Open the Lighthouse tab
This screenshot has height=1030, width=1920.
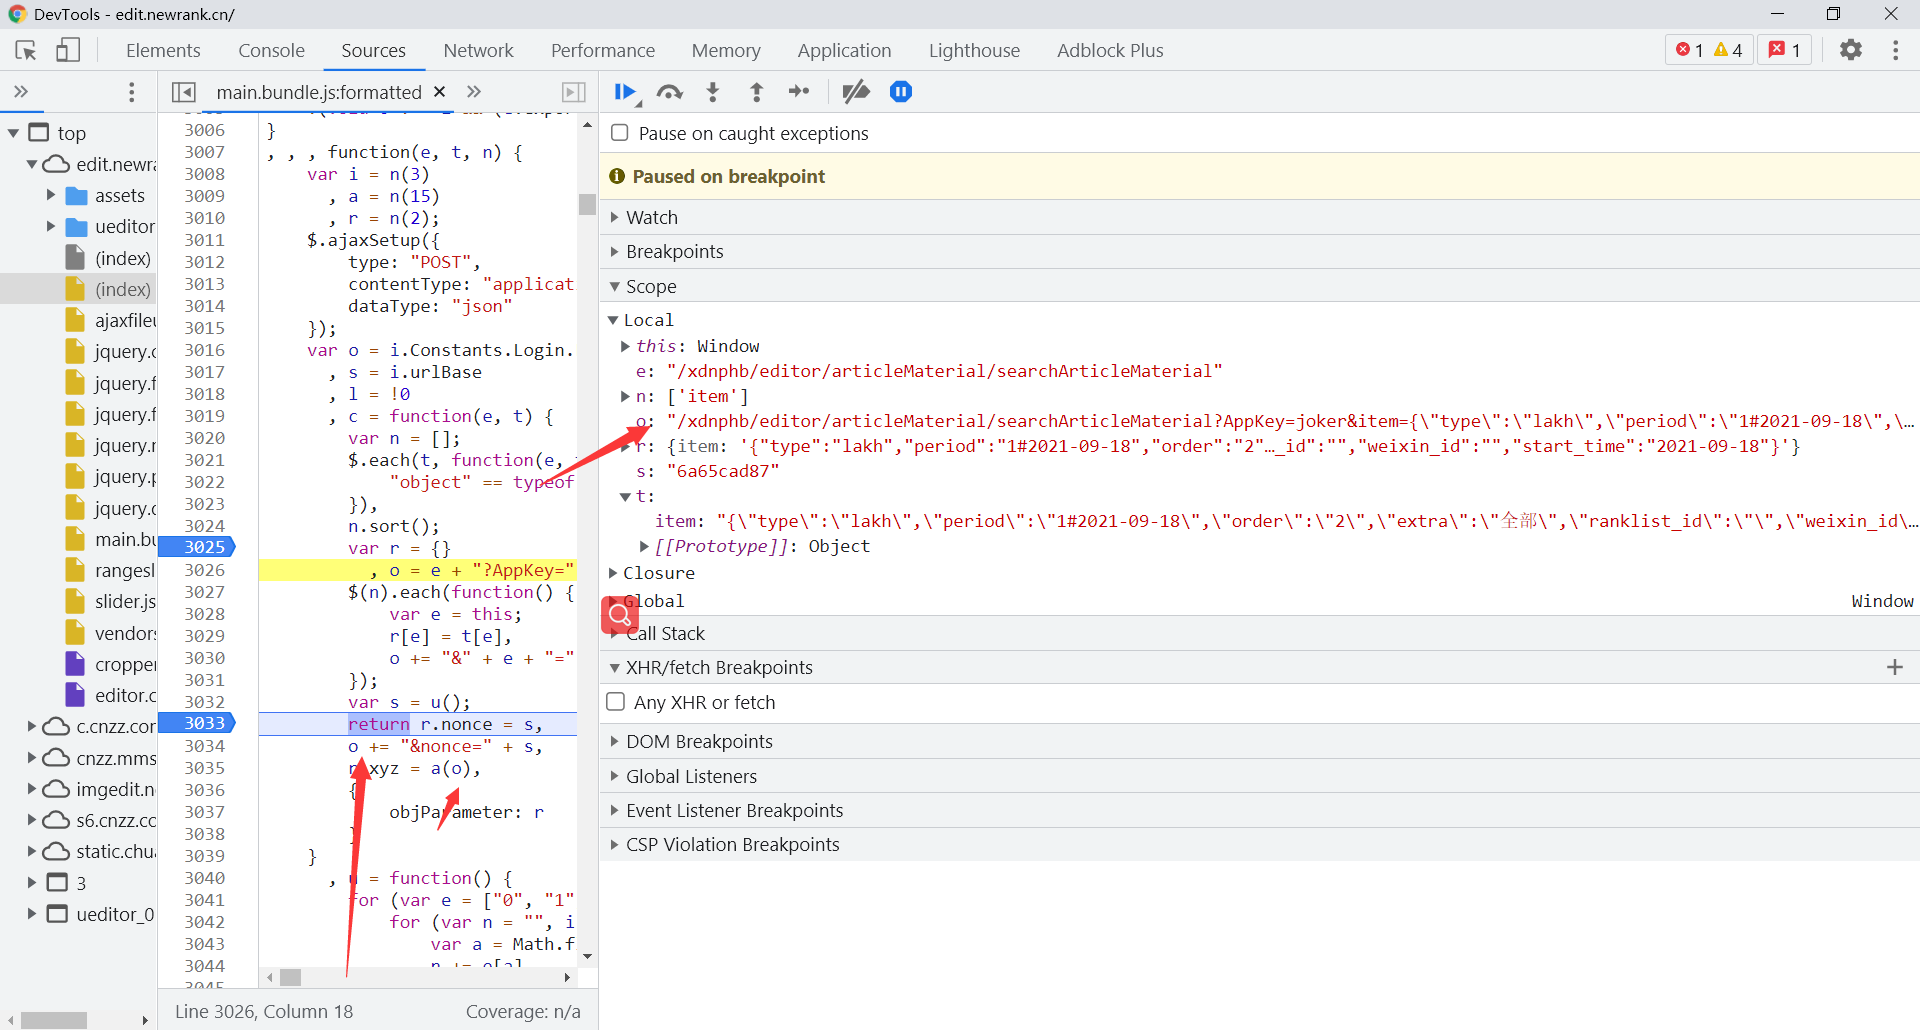[974, 50]
